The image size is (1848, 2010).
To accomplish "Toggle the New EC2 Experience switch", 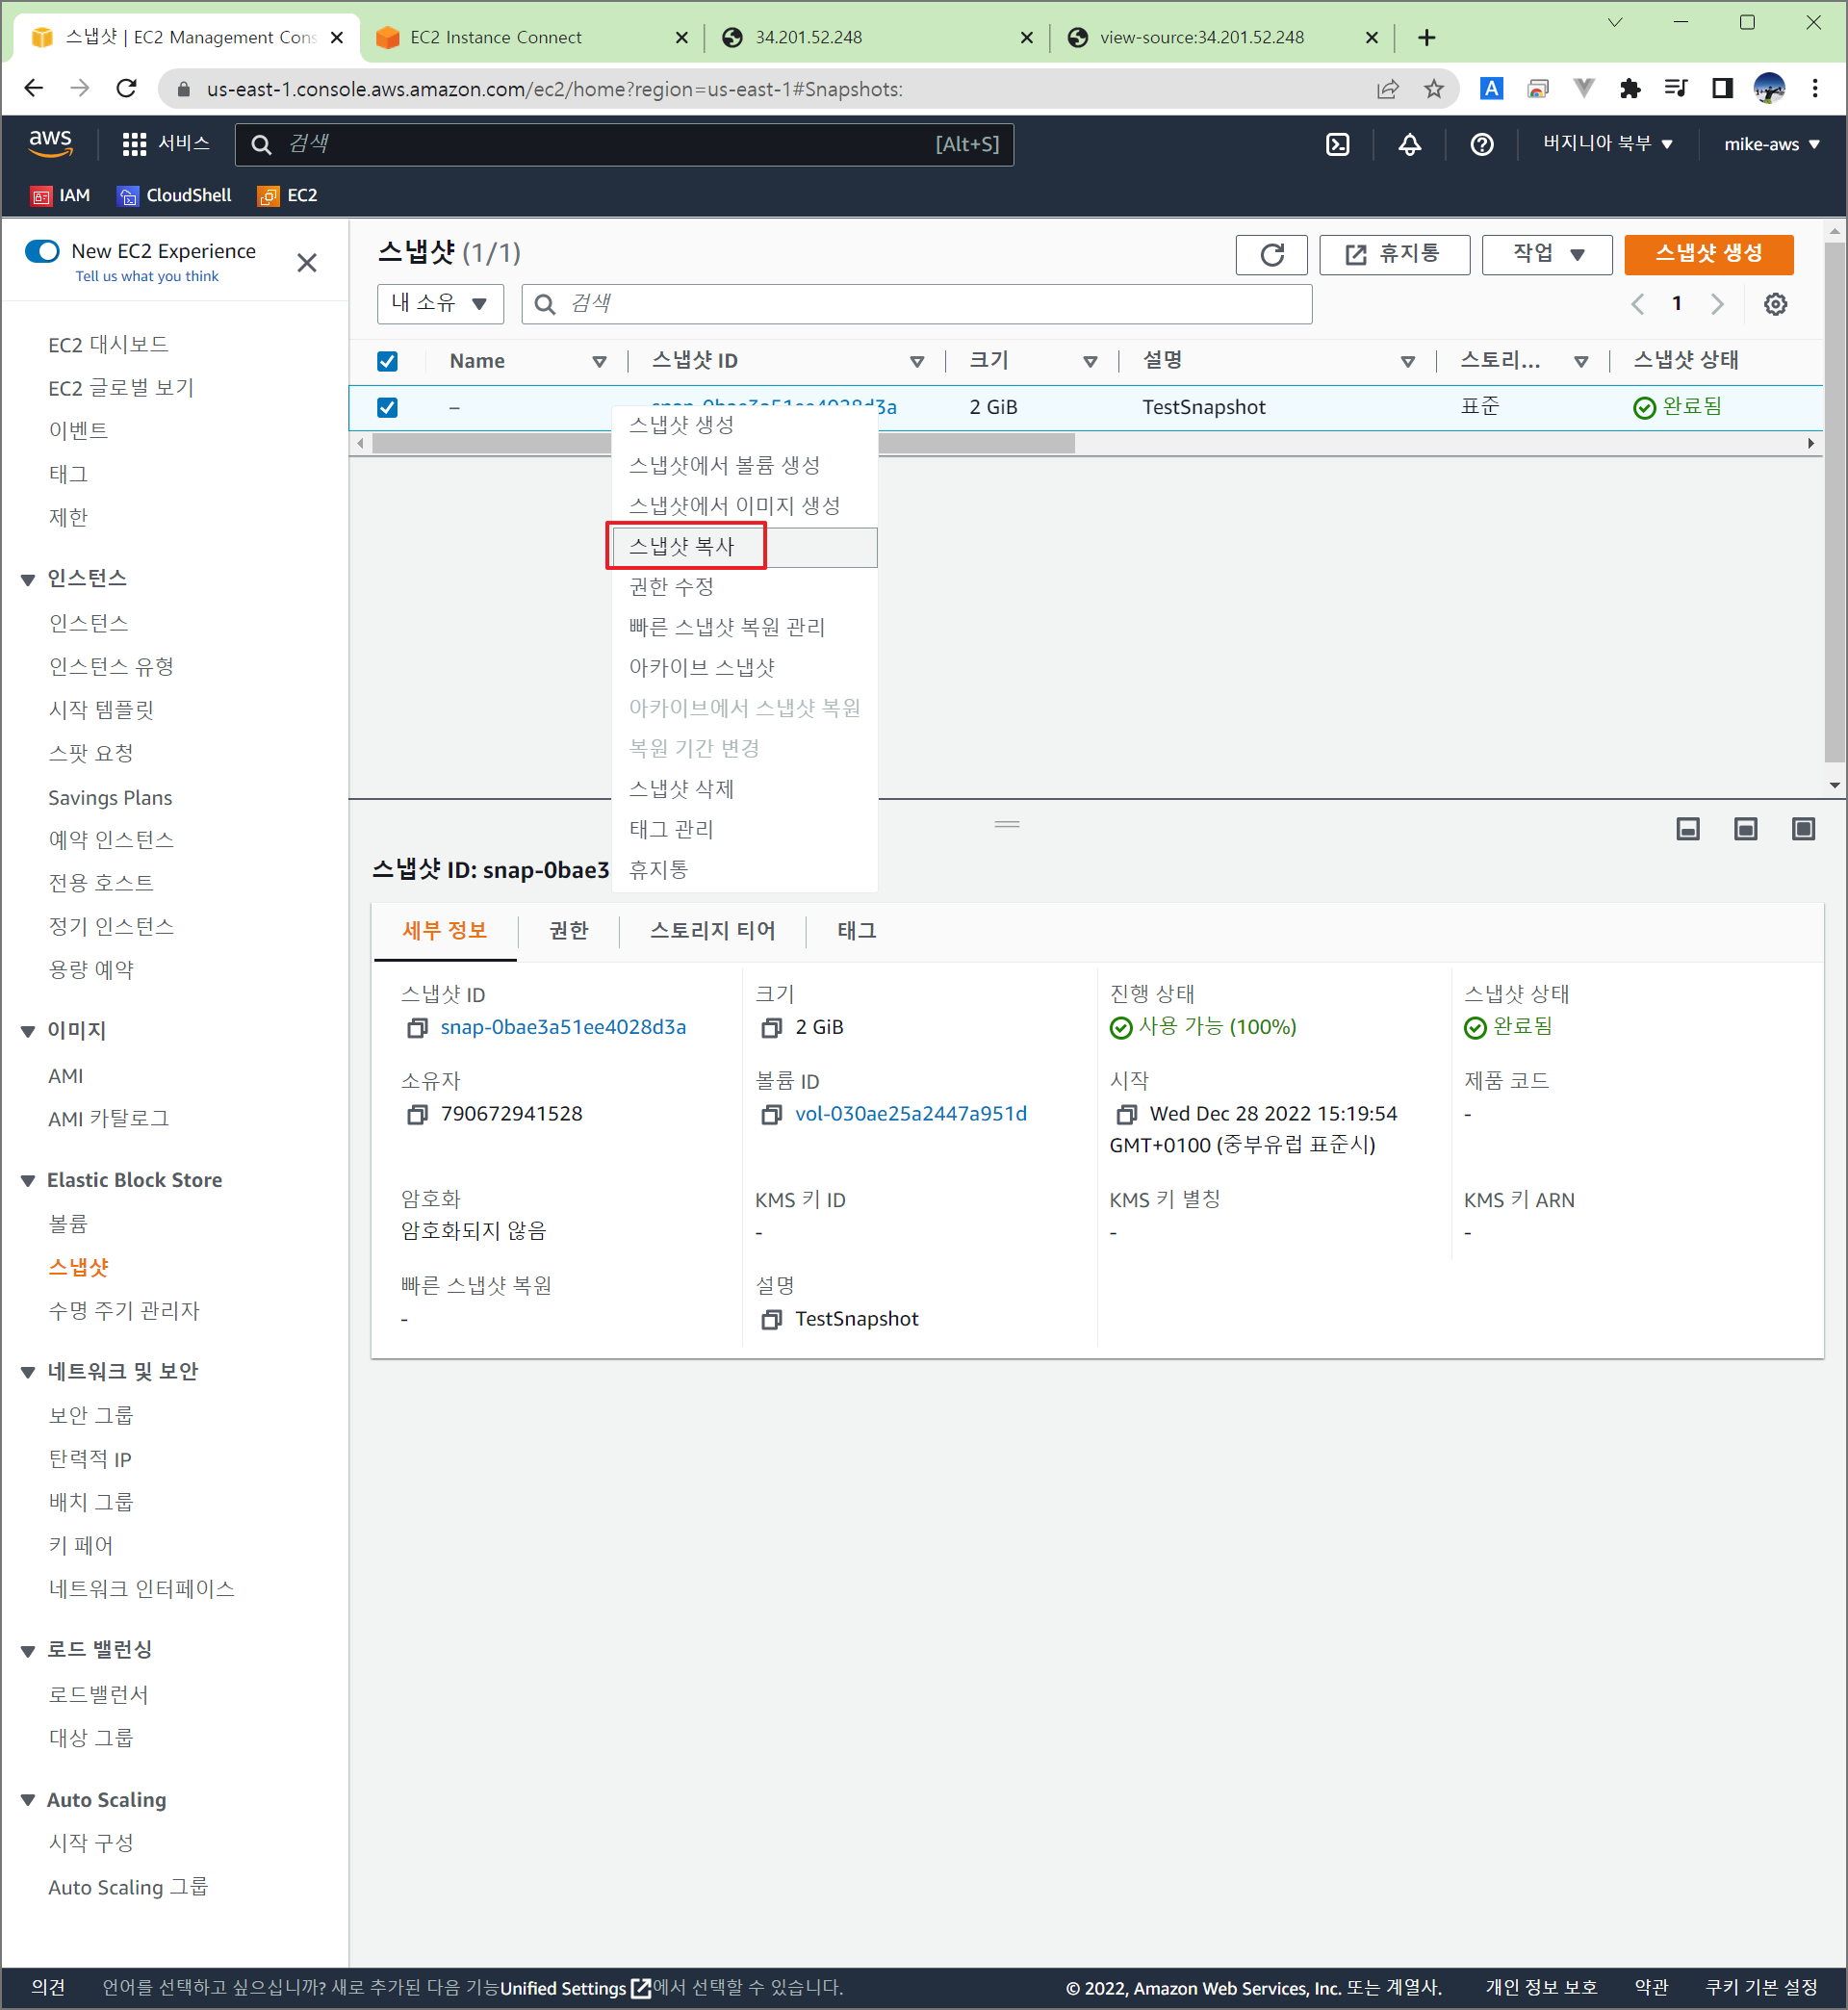I will coord(43,251).
